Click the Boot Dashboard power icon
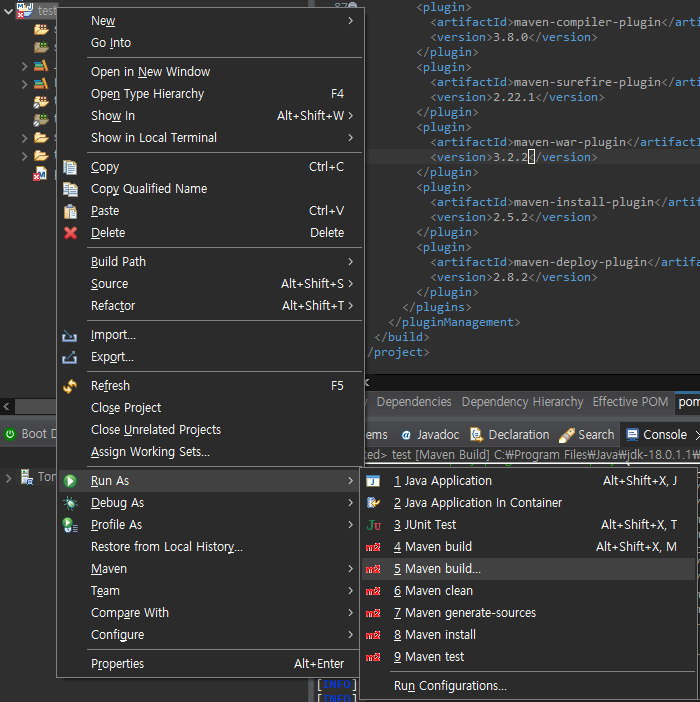700x702 pixels. [x=10, y=434]
